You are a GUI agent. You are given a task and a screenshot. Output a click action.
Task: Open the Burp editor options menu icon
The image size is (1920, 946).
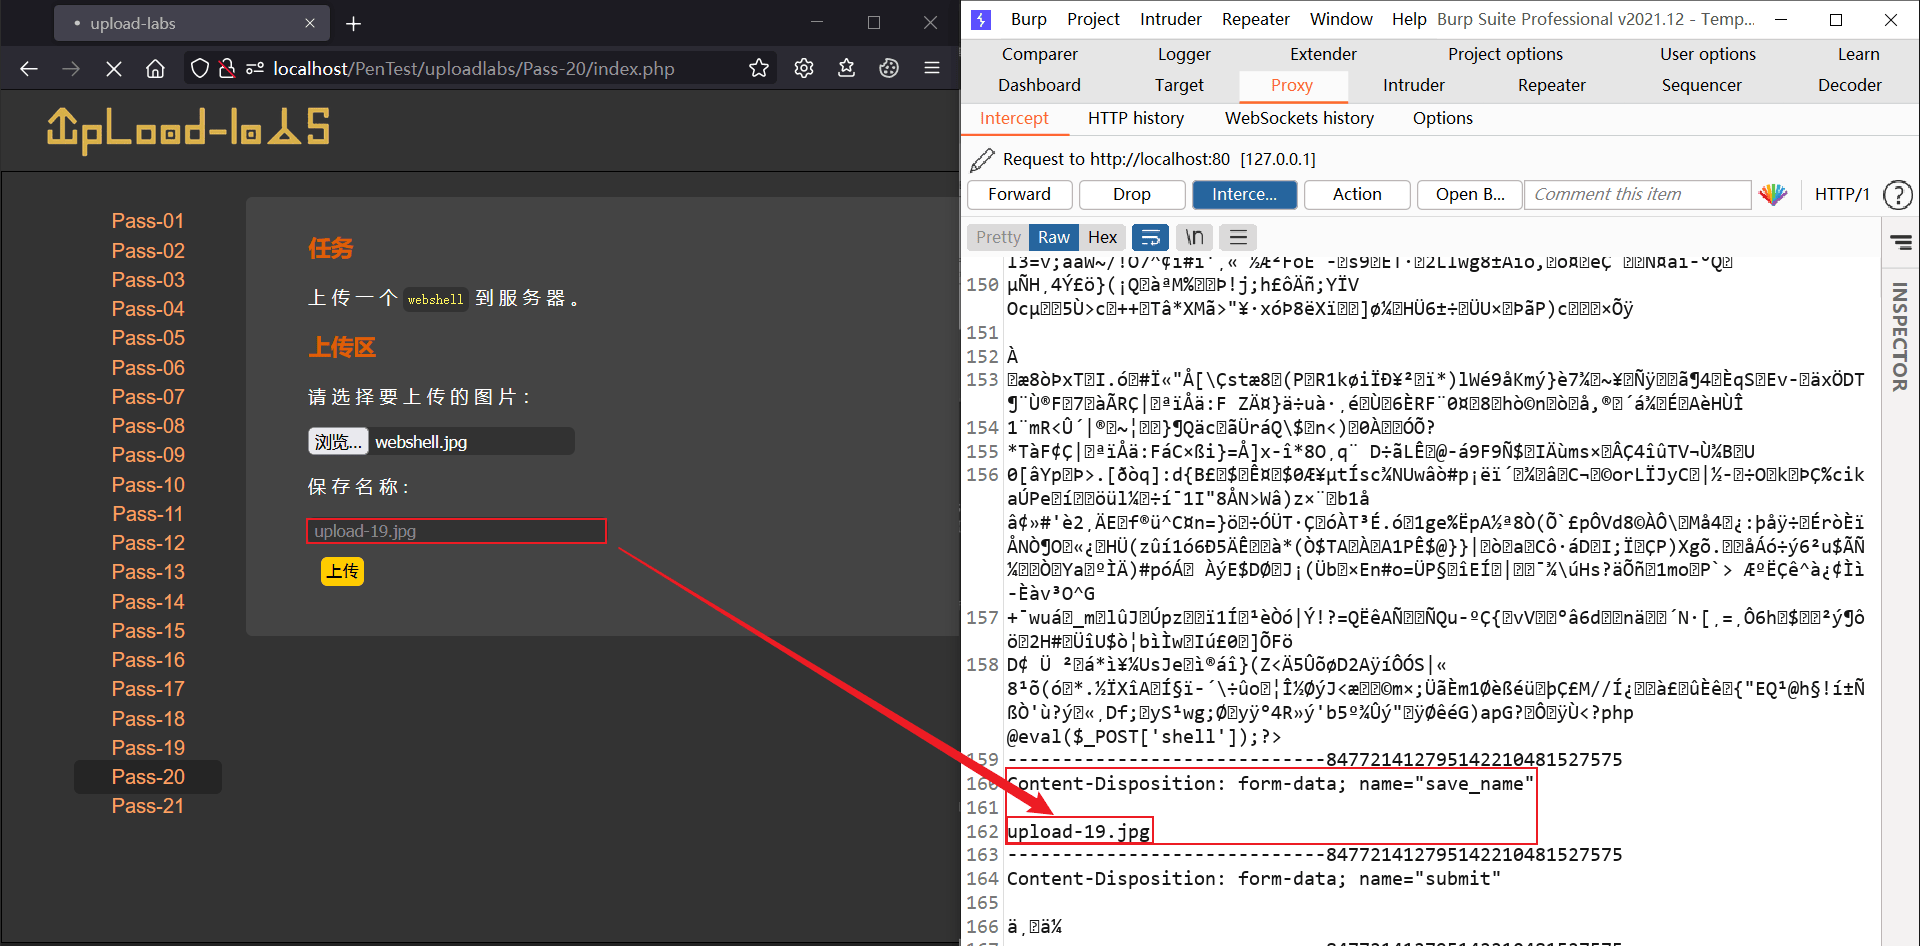1238,237
